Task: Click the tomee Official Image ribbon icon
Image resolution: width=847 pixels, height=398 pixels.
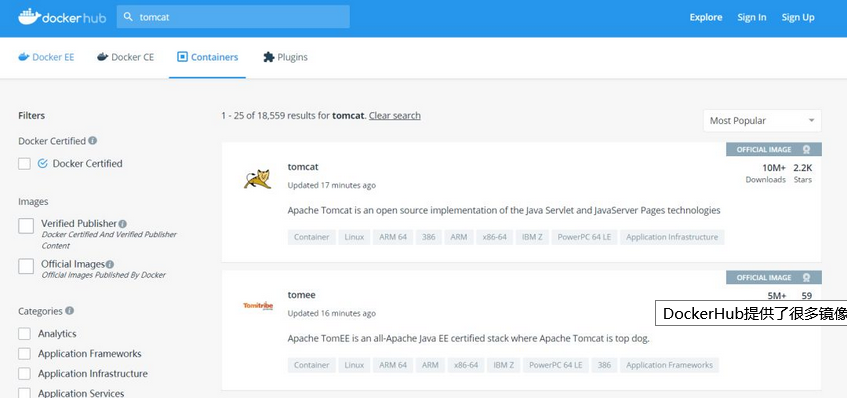Action: click(806, 278)
